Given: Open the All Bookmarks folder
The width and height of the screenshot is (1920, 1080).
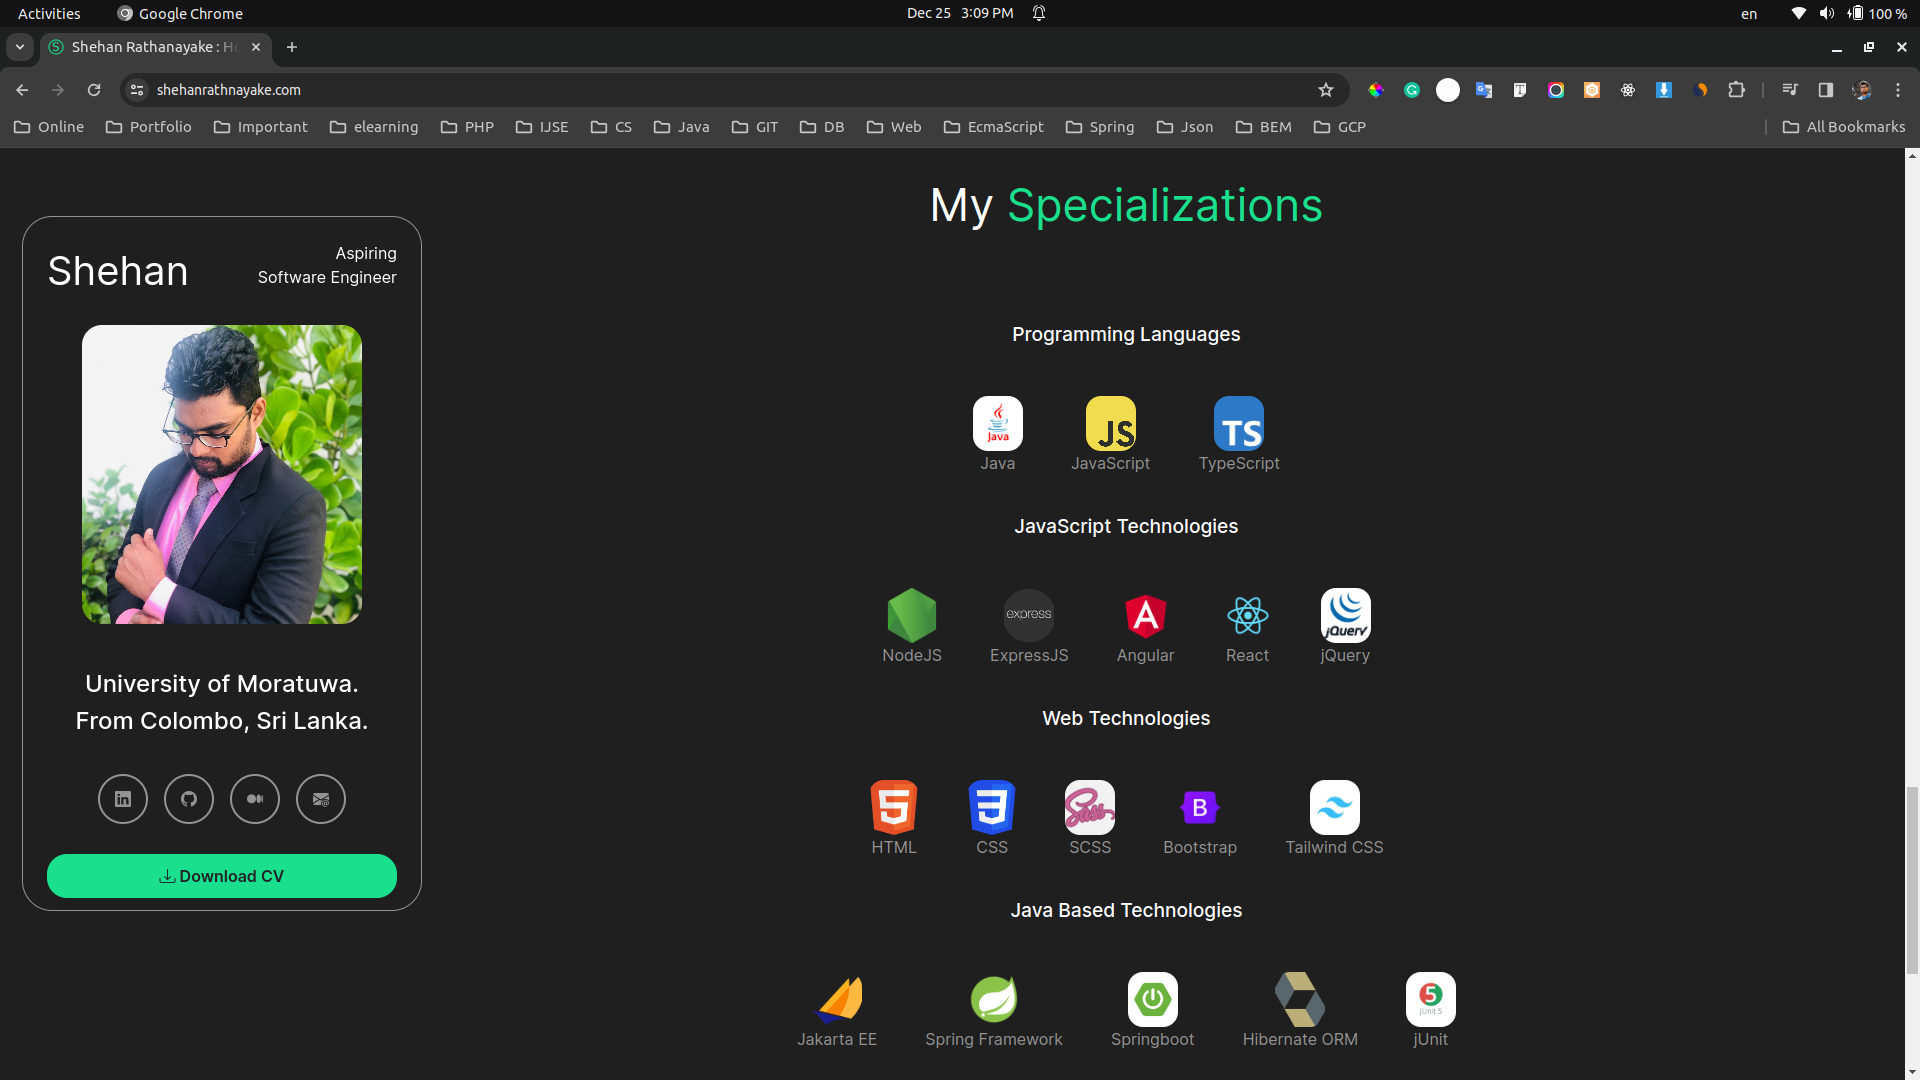Looking at the screenshot, I should point(1844,127).
